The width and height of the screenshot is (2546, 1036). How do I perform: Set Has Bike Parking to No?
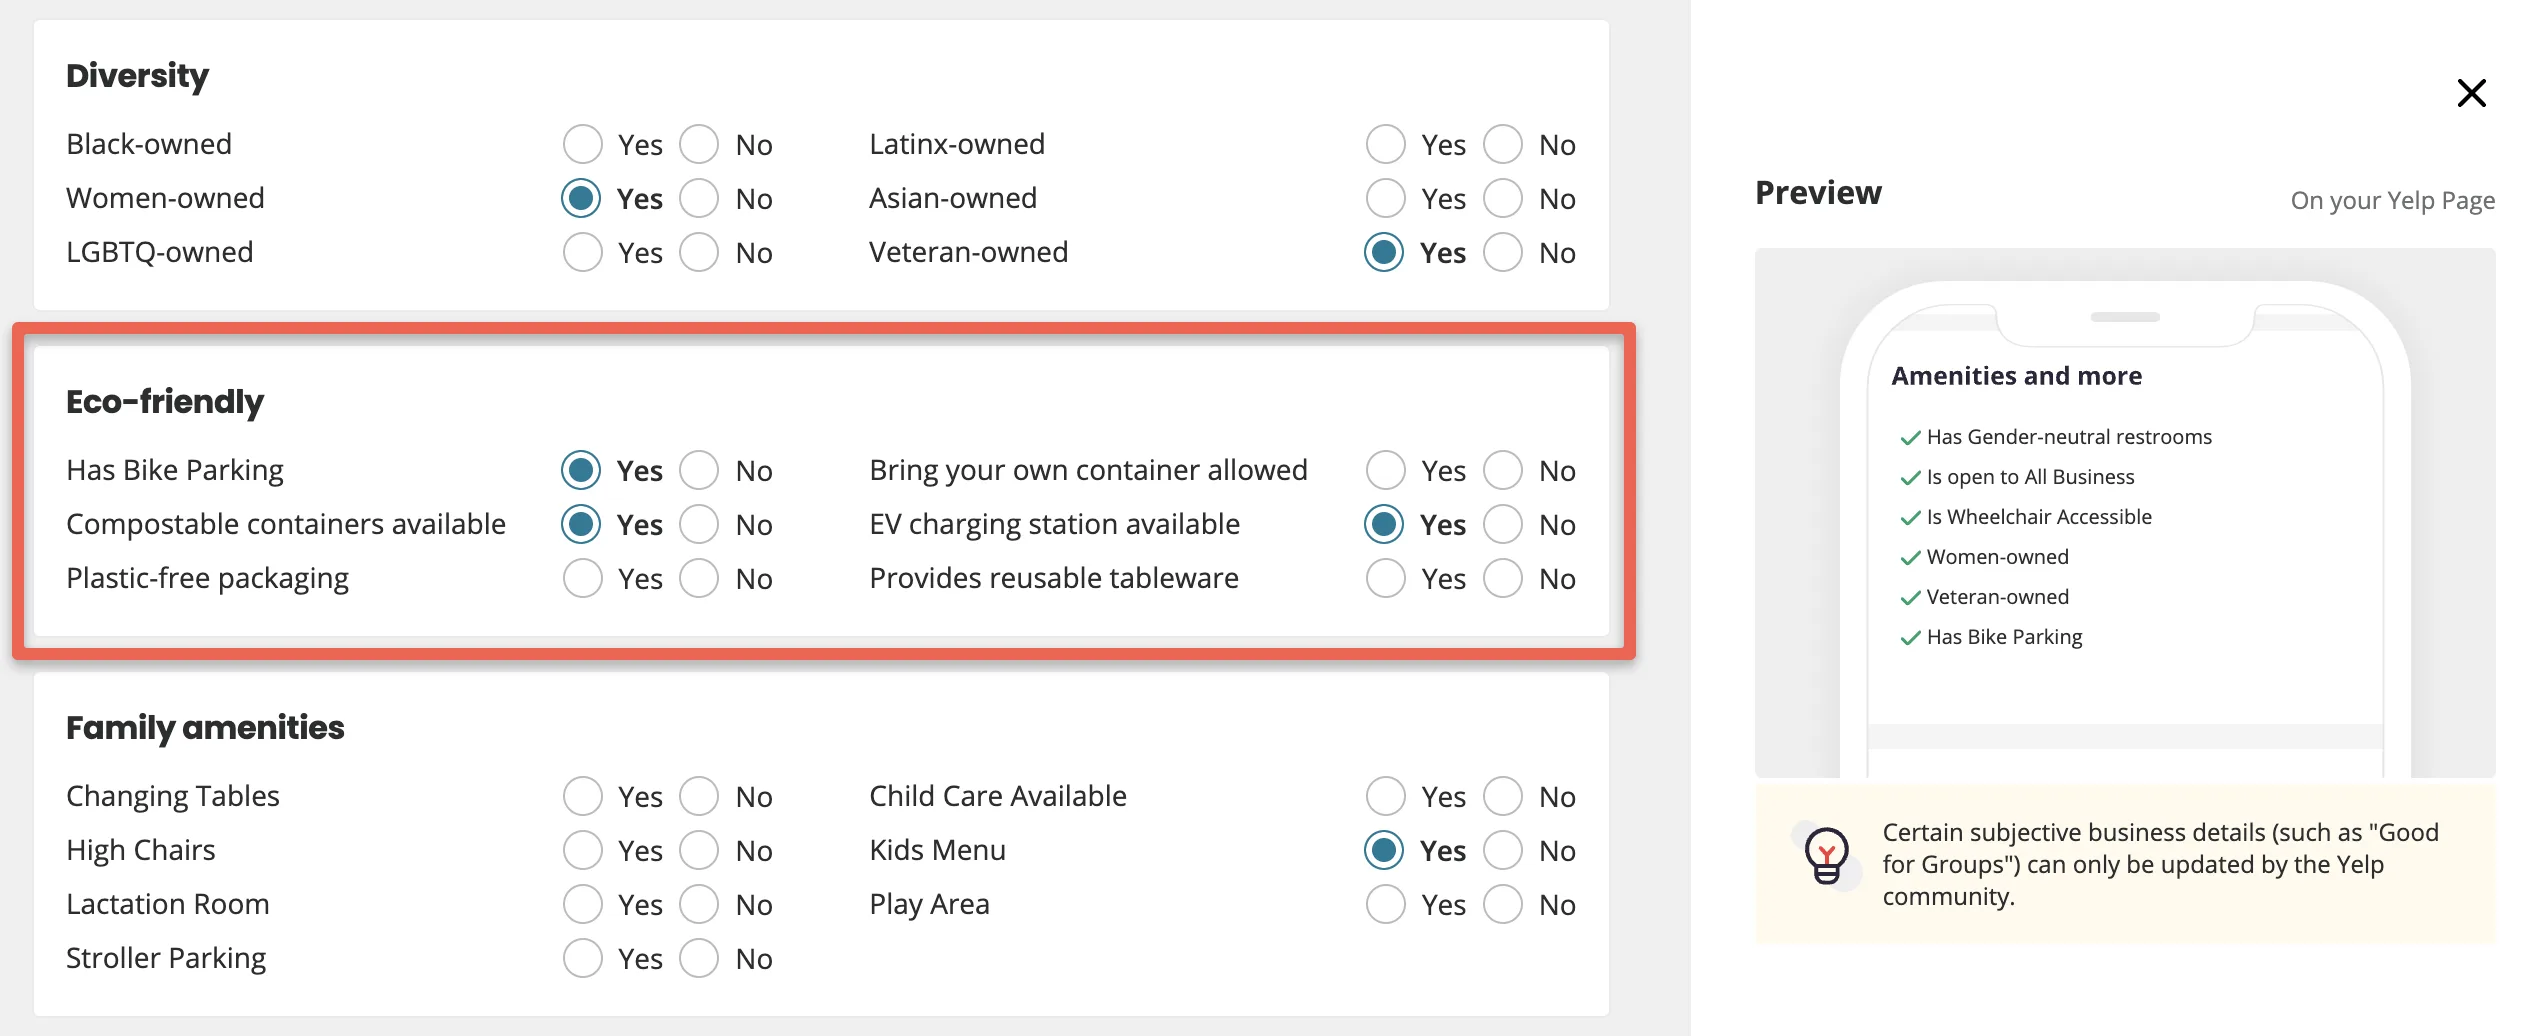click(x=699, y=470)
